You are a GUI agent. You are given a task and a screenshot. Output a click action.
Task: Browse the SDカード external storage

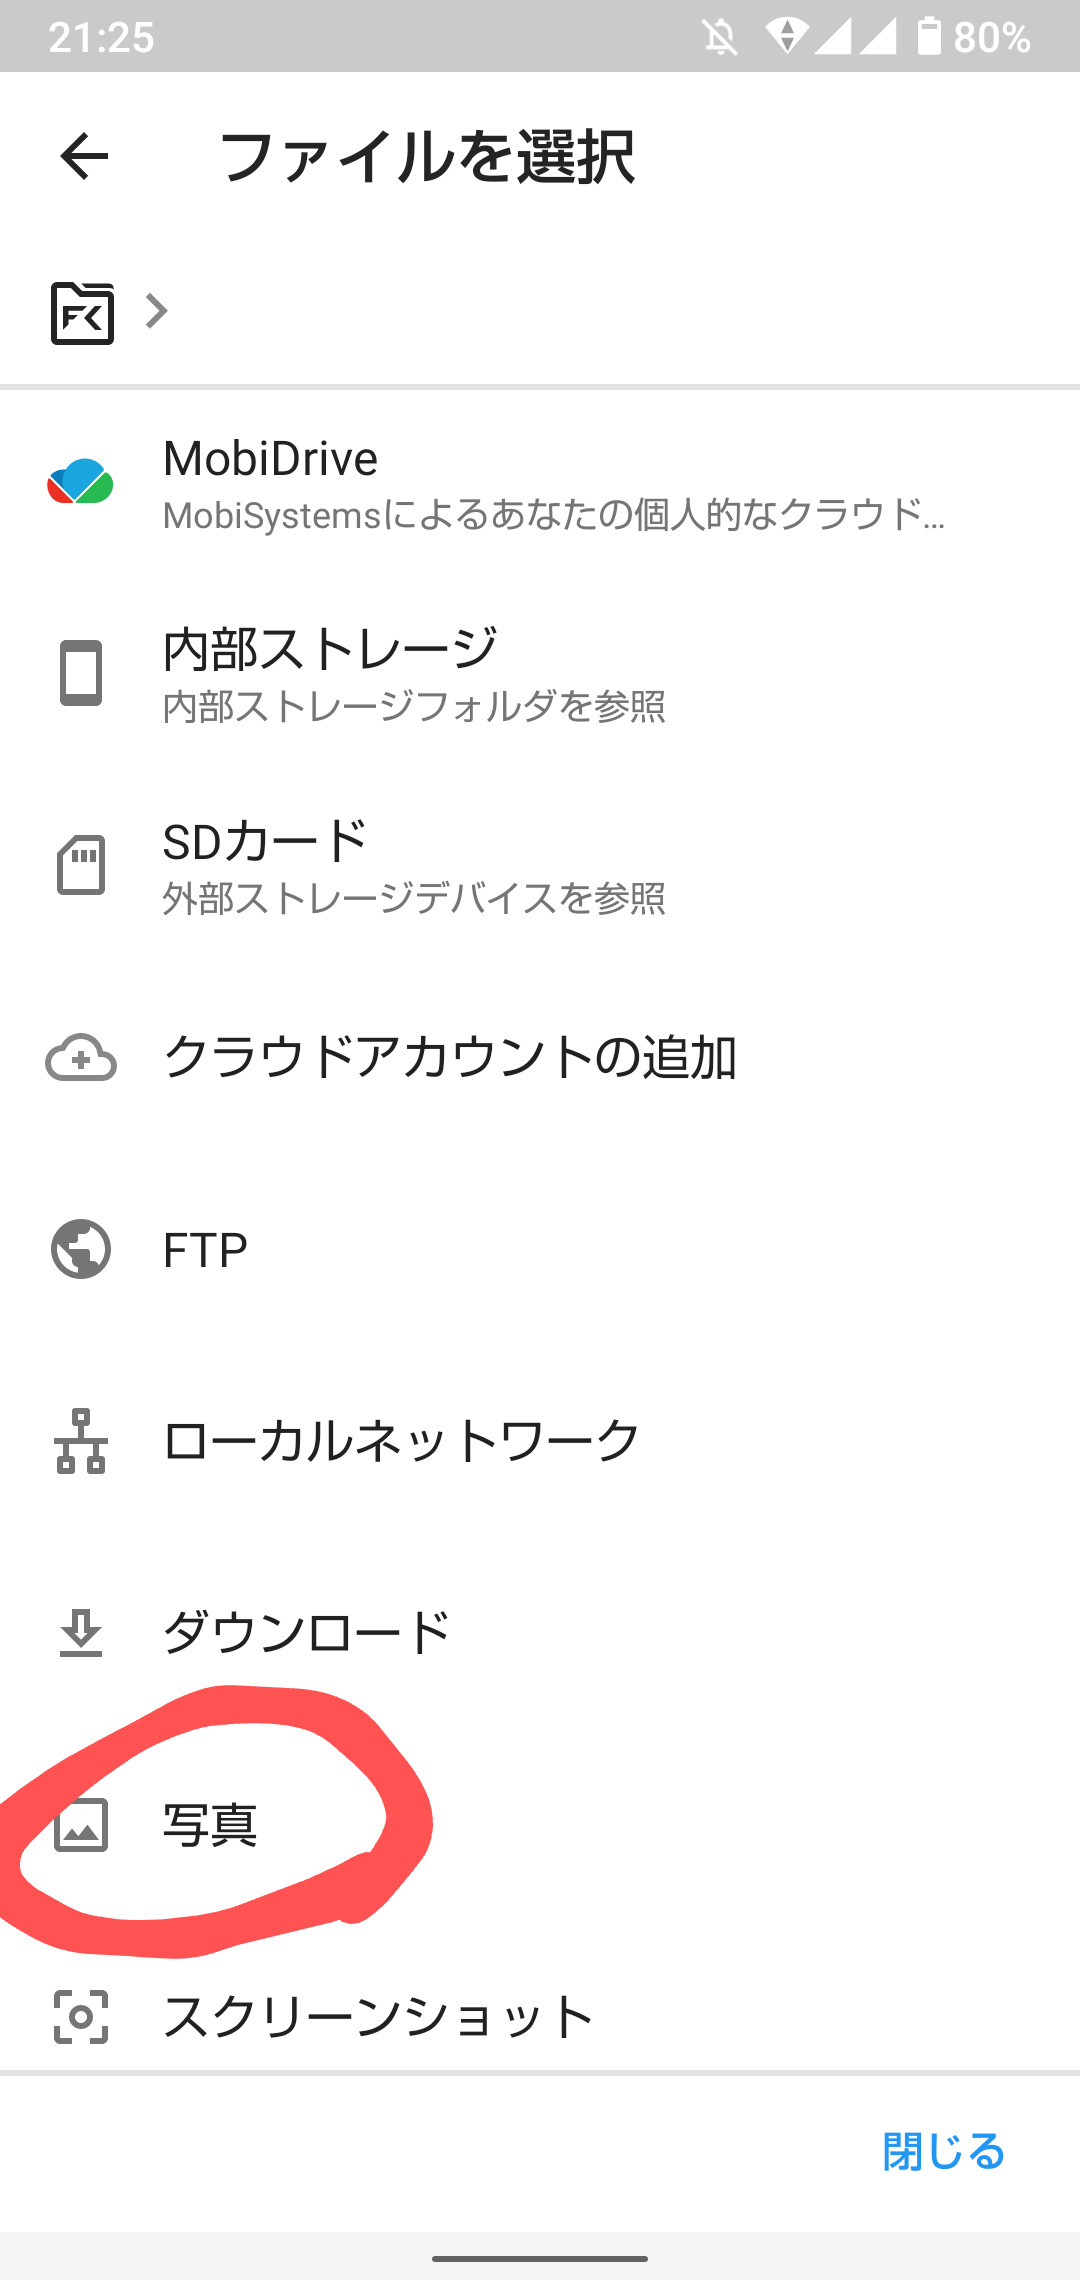[x=414, y=866]
